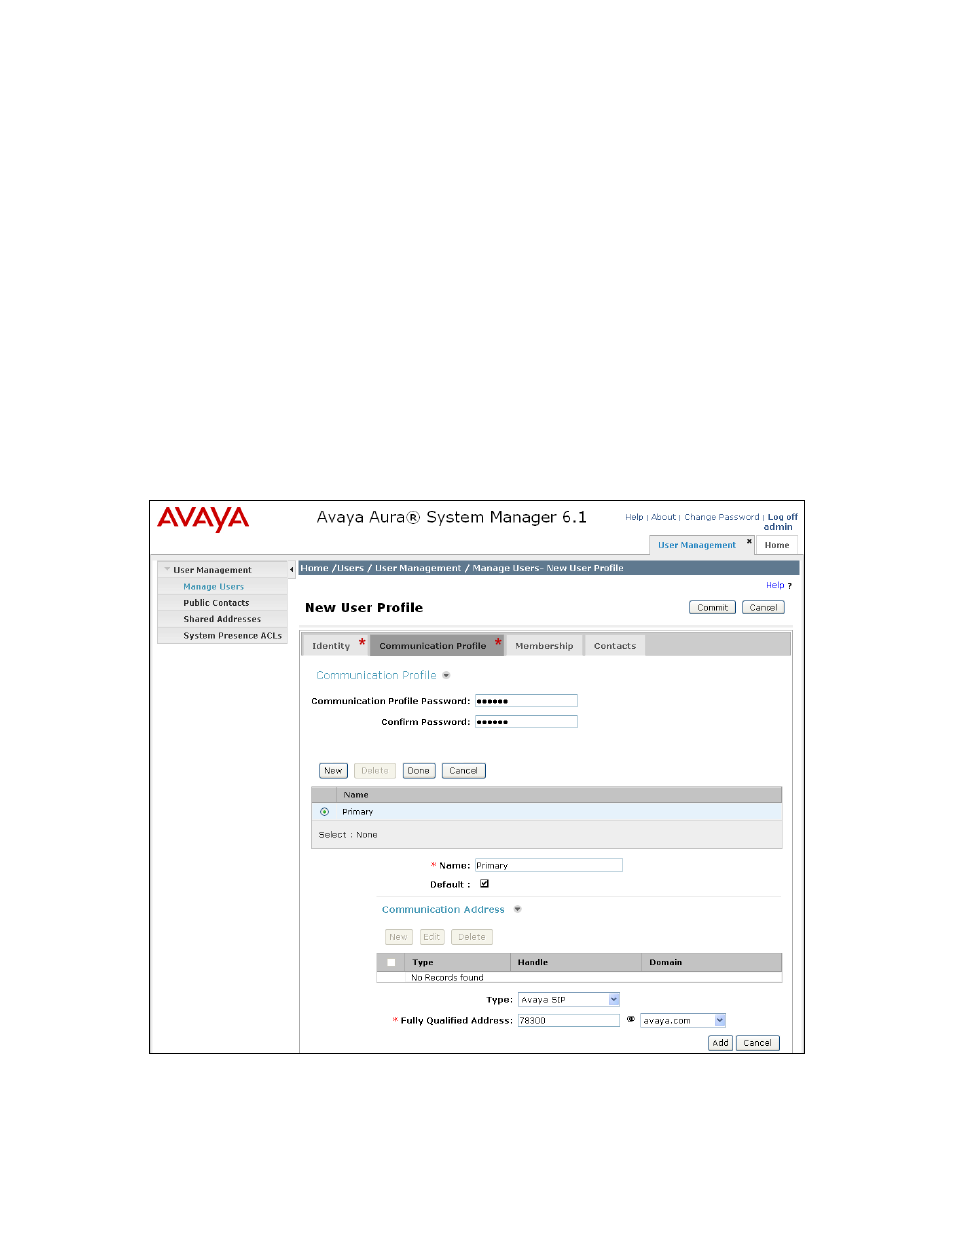Open the Type dropdown showing Avaya SIP
This screenshot has height=1235, width=954.
(x=569, y=1000)
